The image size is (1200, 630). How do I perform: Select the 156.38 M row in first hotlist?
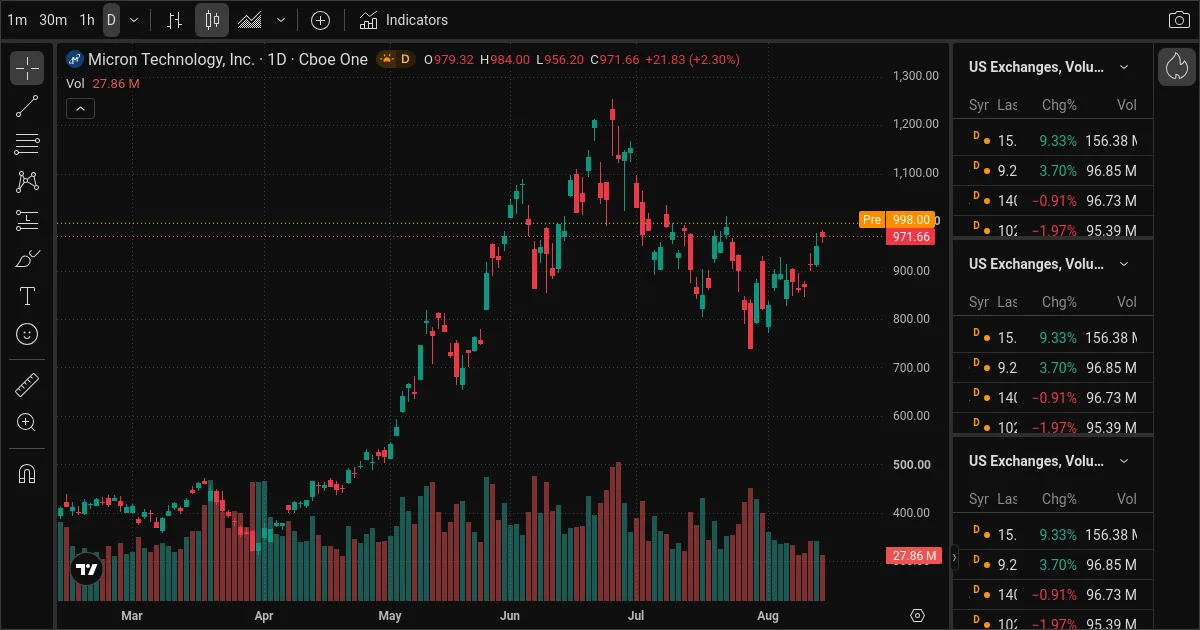pyautogui.click(x=1053, y=141)
